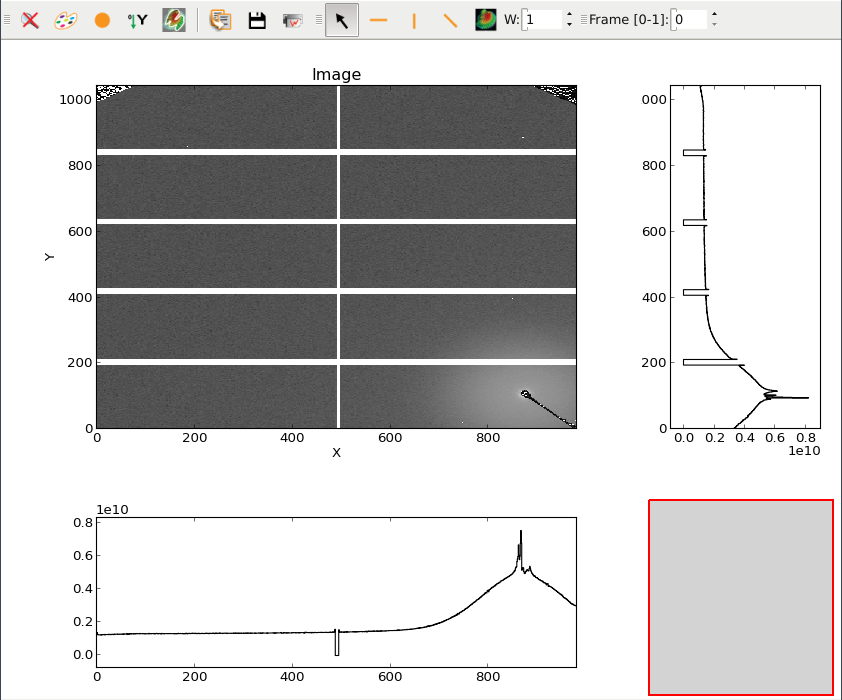Click the red-bordered gray preview panel
The width and height of the screenshot is (842, 700).
point(741,596)
